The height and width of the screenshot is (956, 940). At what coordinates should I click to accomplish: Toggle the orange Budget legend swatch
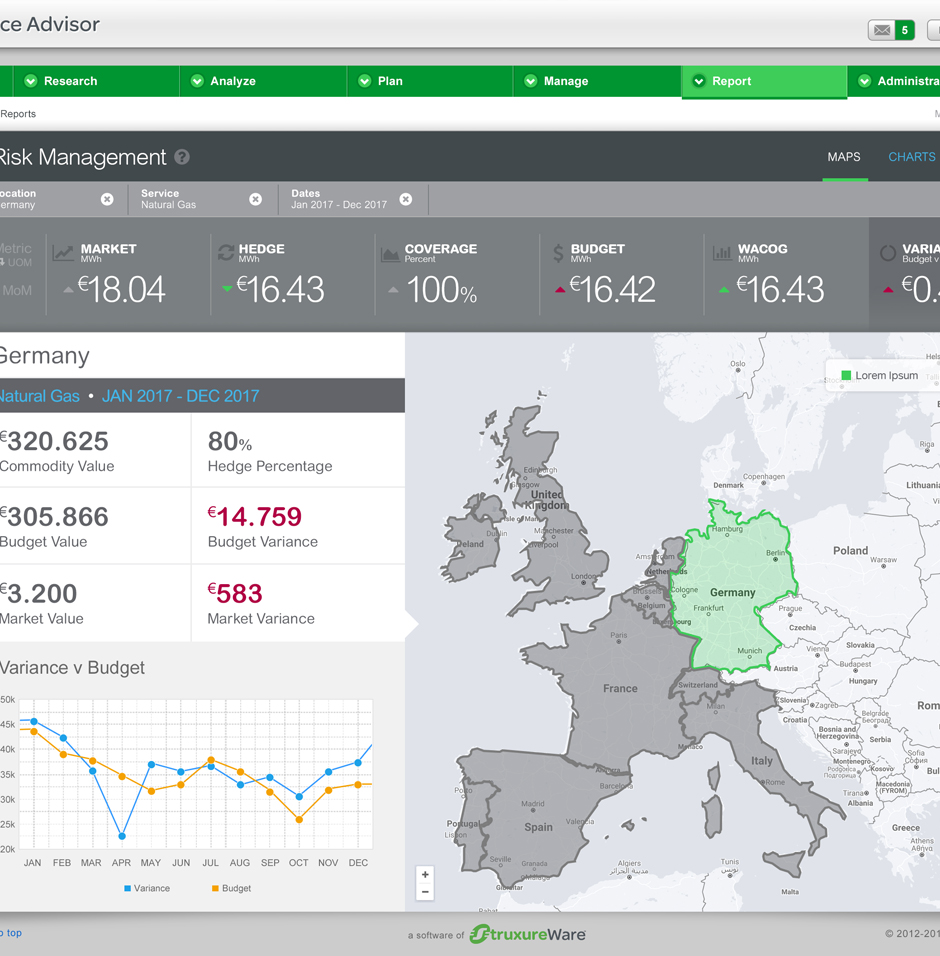click(215, 888)
